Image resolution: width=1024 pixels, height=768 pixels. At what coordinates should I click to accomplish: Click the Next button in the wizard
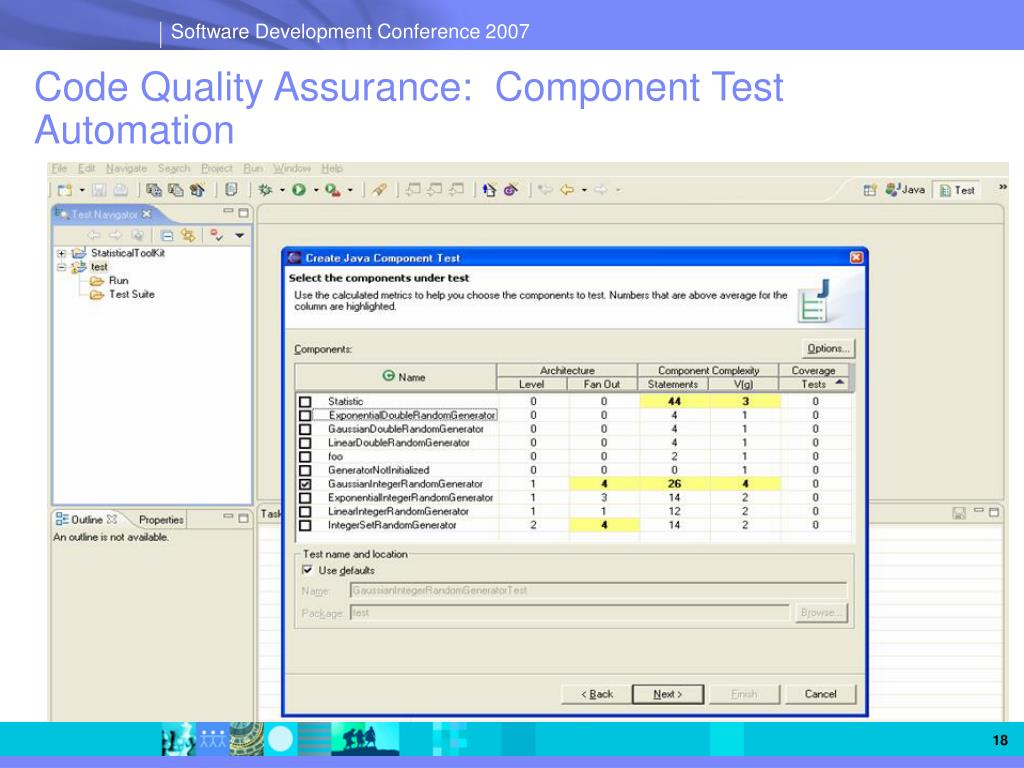[x=667, y=694]
